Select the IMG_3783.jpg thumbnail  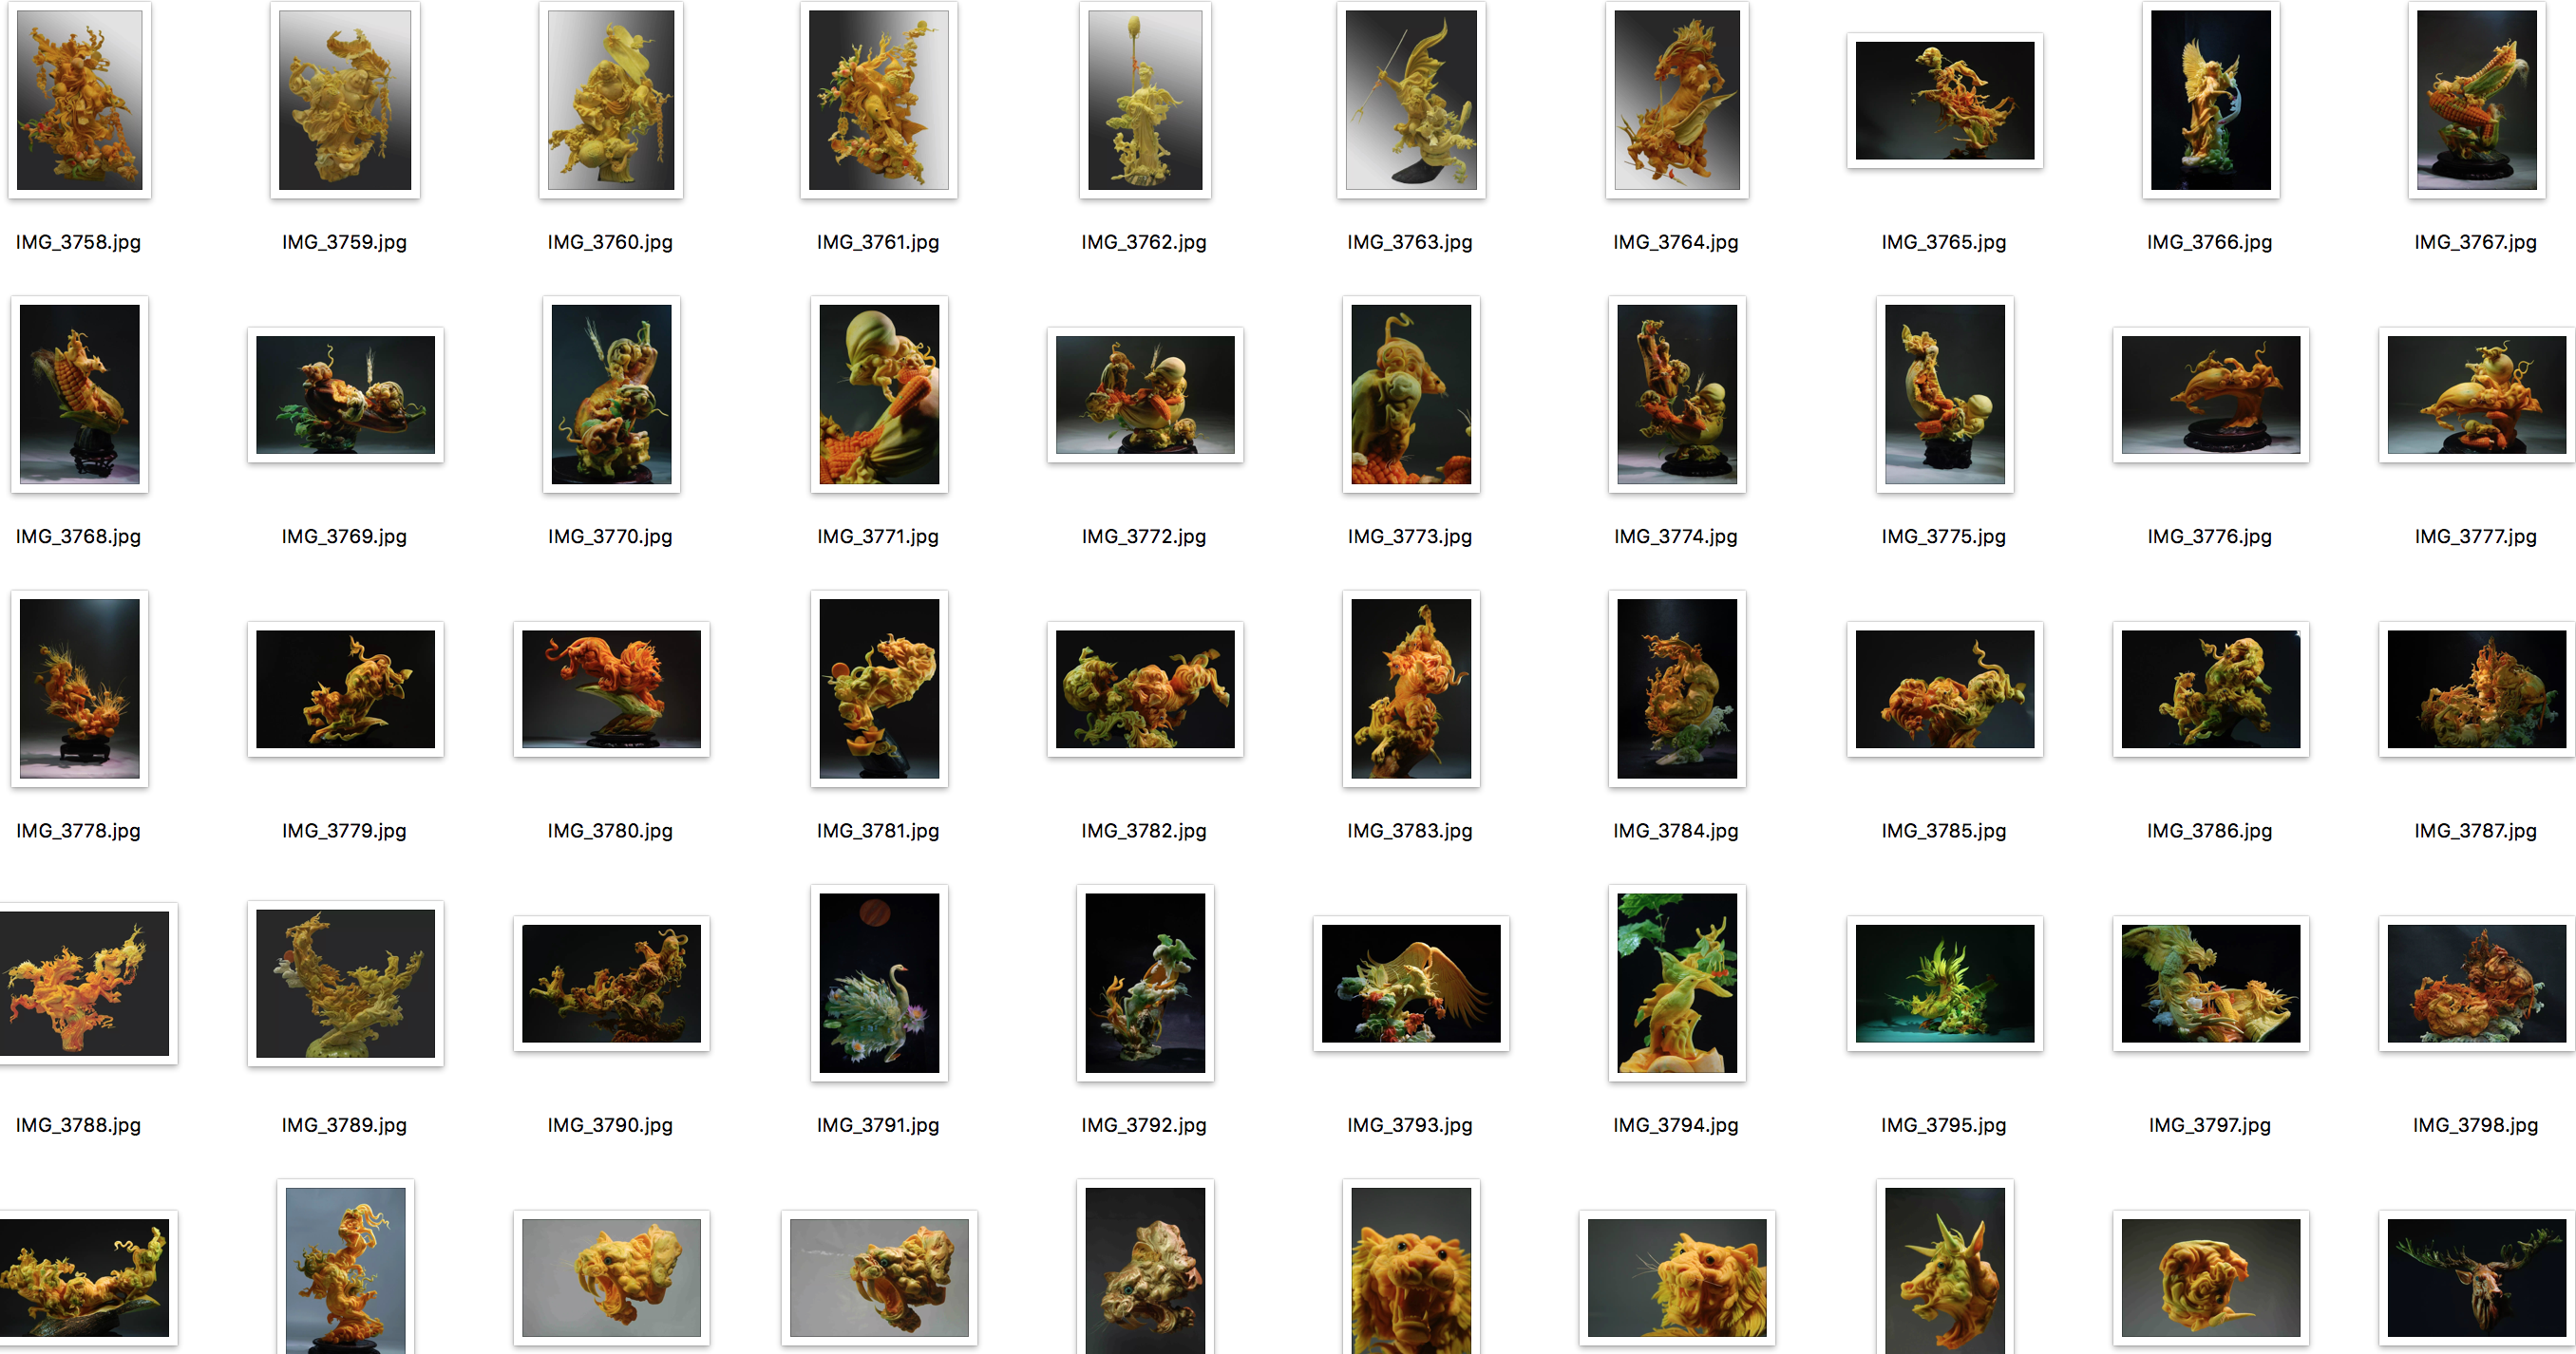1411,689
